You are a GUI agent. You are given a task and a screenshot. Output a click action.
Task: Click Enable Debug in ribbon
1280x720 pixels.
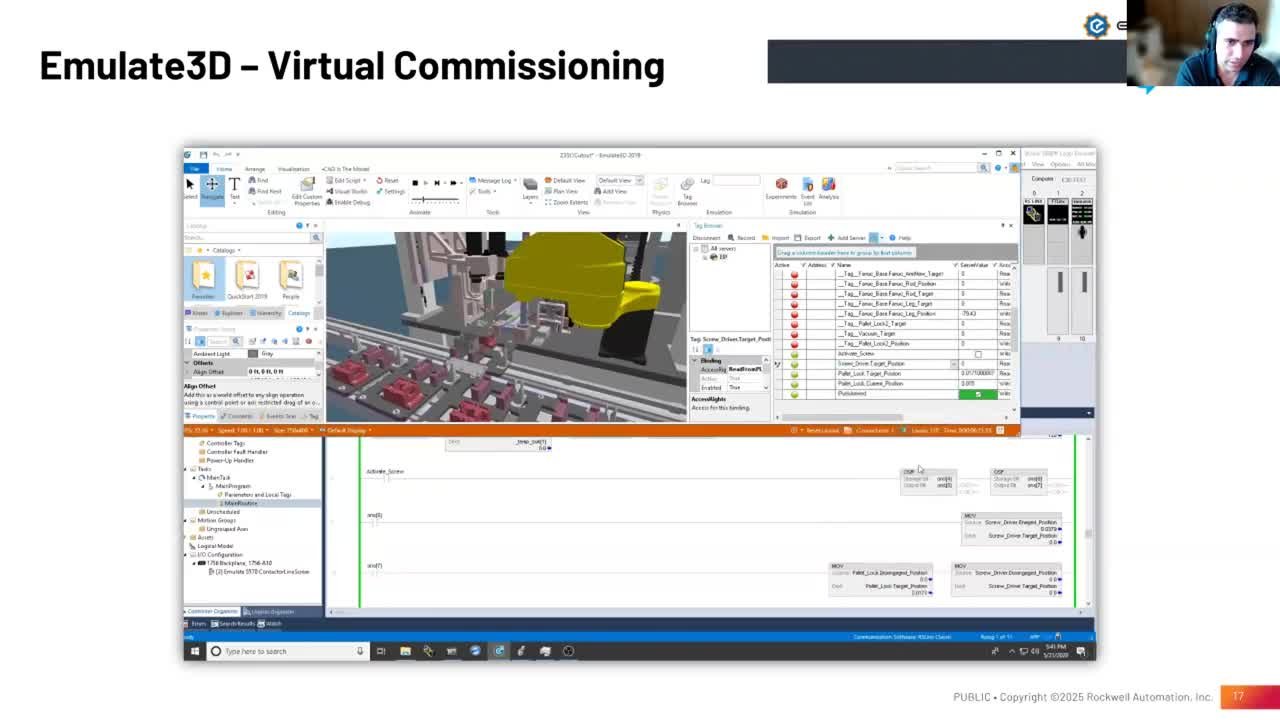(348, 202)
